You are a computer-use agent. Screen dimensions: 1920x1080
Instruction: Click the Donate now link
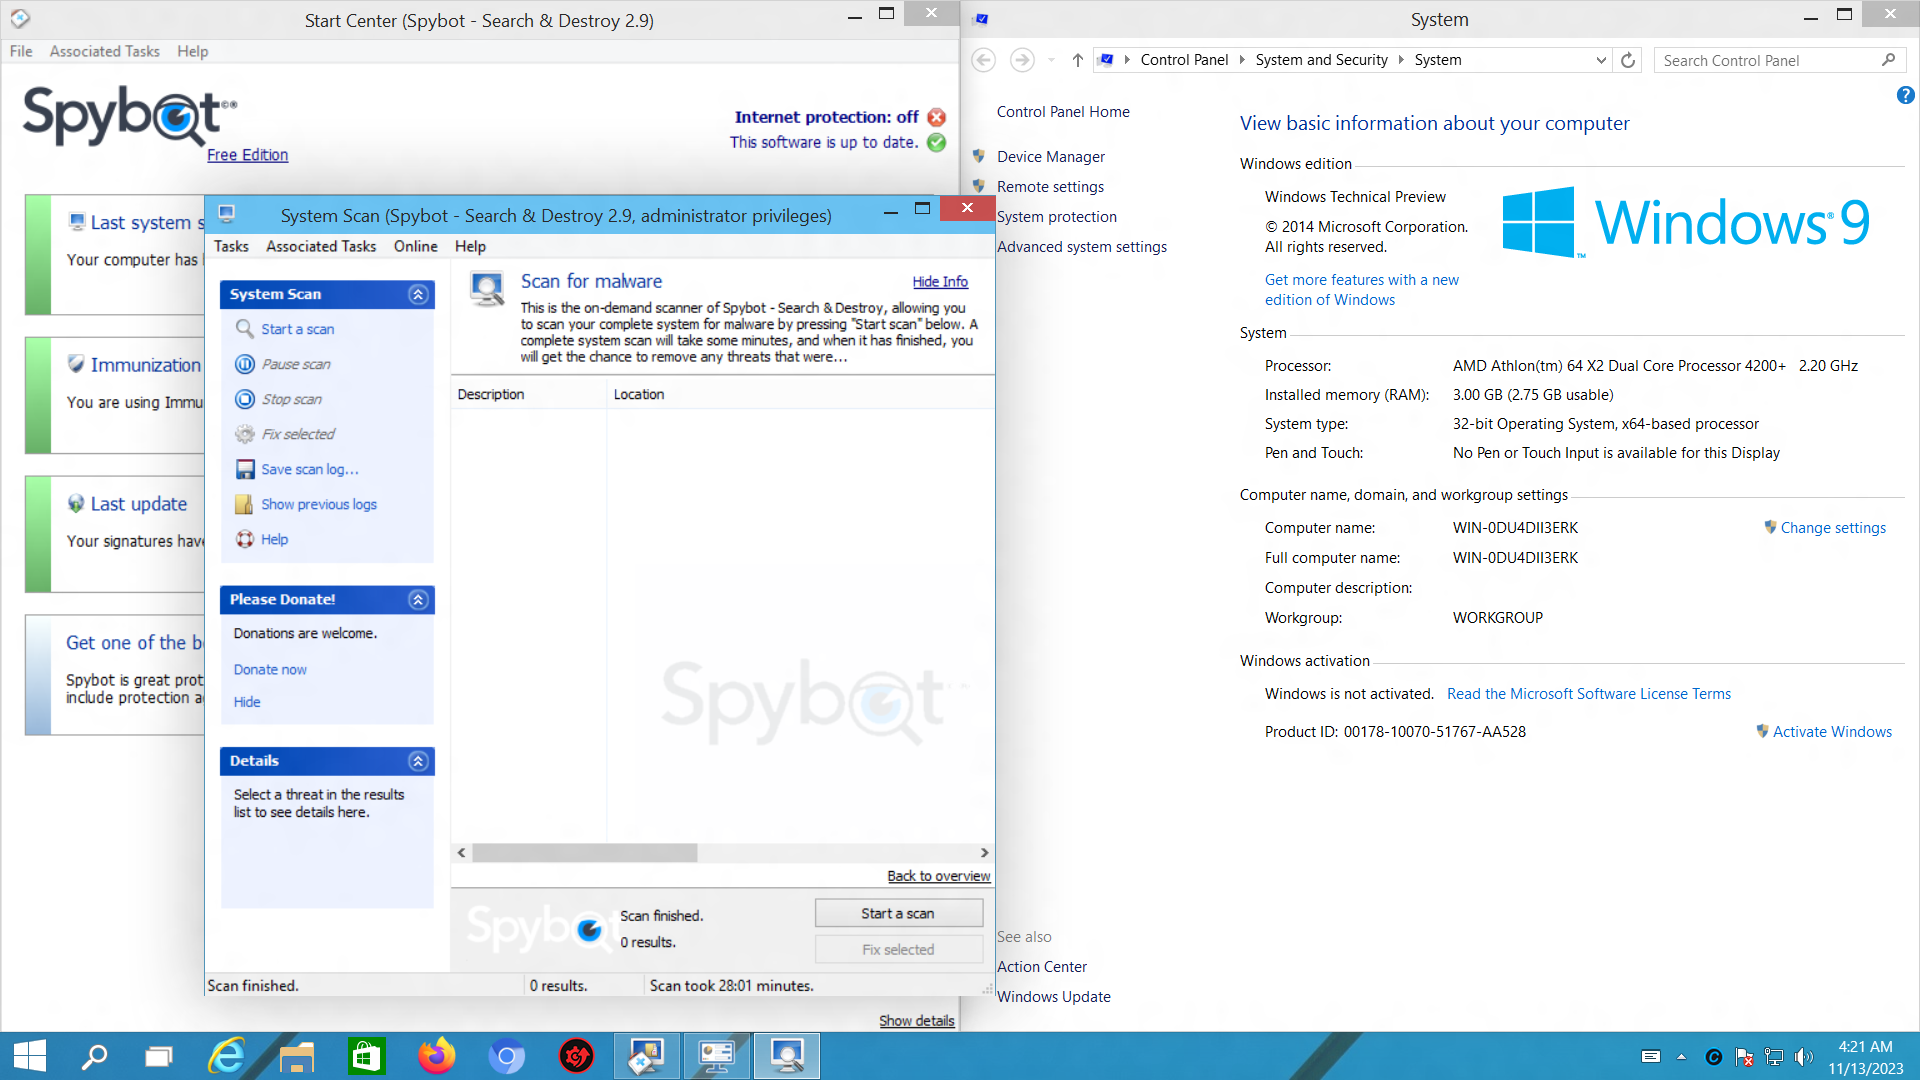point(269,669)
